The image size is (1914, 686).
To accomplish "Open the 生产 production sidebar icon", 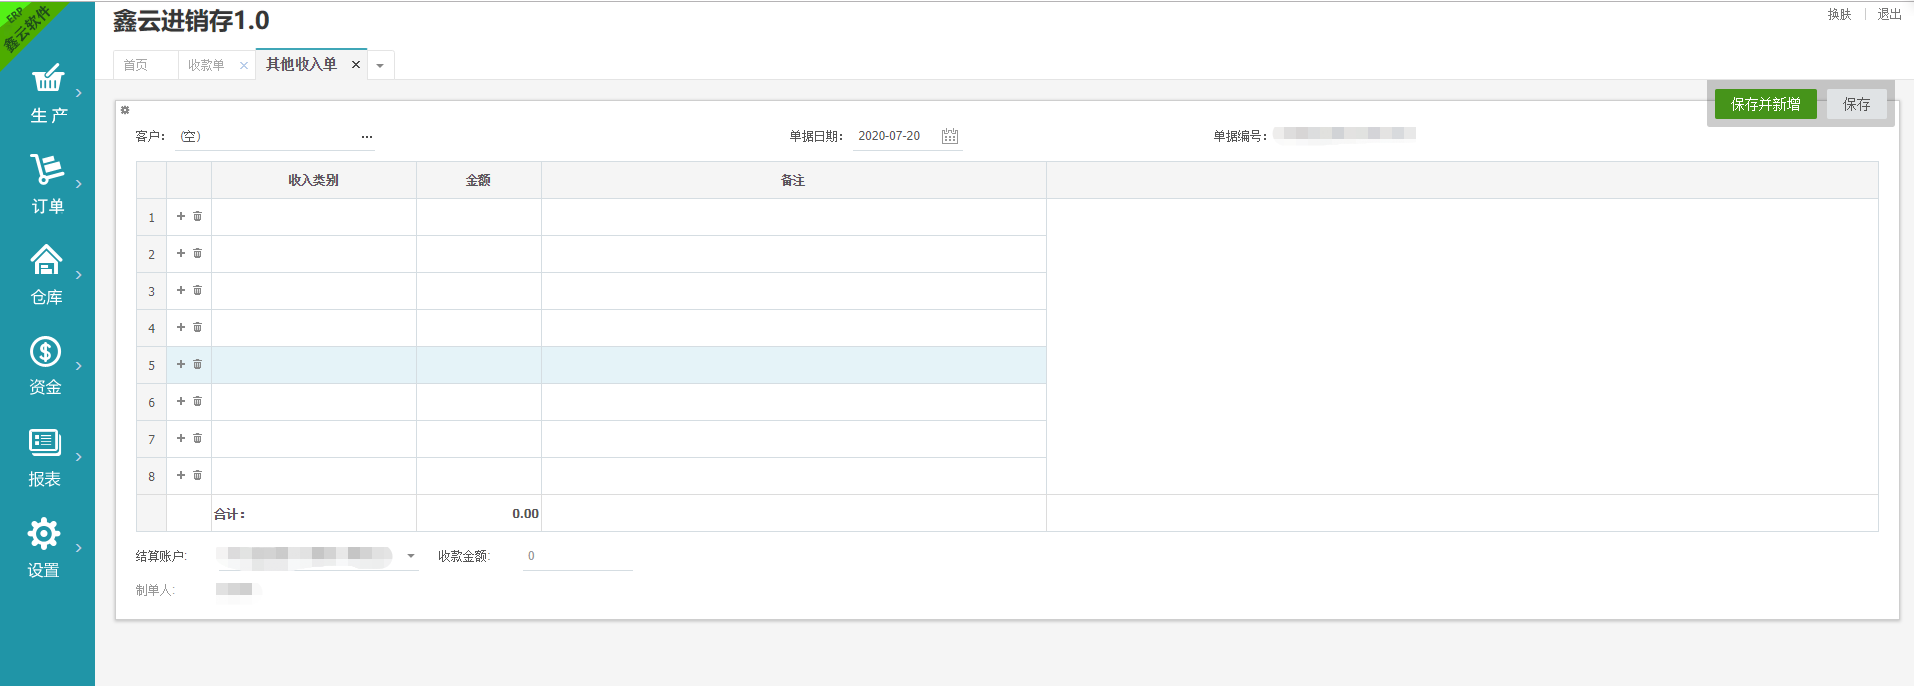I will pyautogui.click(x=47, y=80).
